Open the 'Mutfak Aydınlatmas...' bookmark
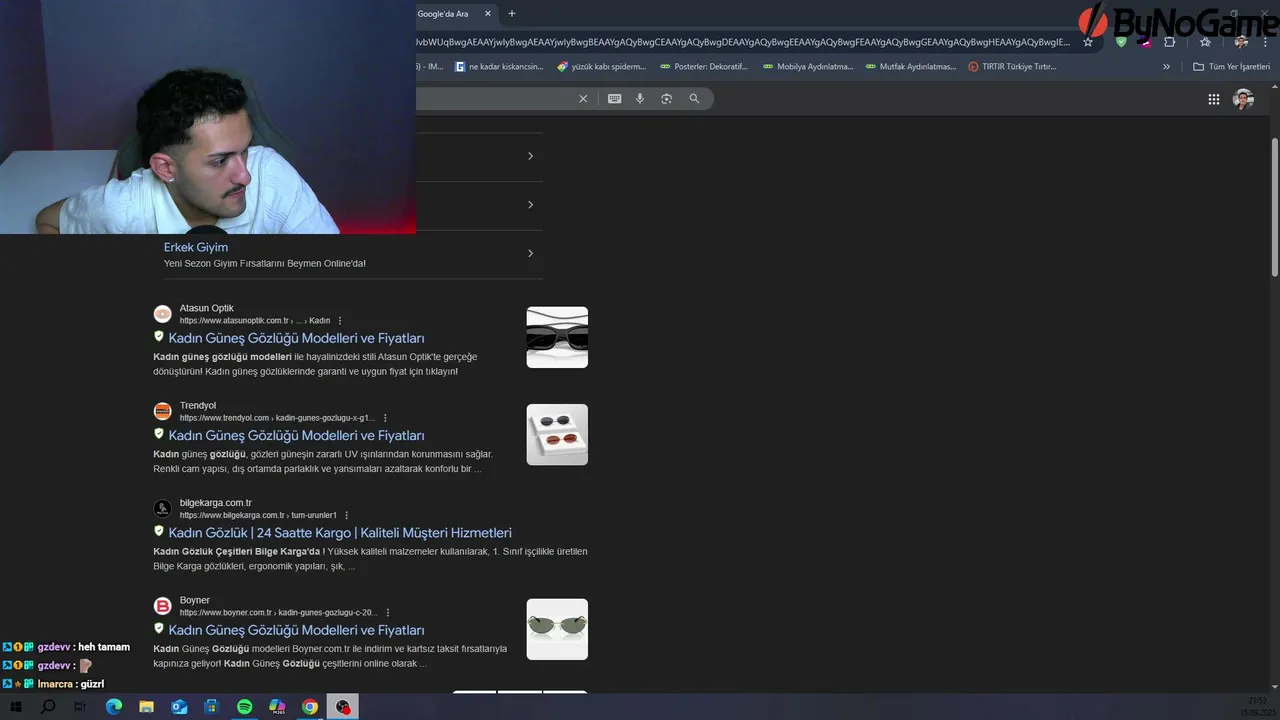Viewport: 1280px width, 720px height. (x=911, y=67)
